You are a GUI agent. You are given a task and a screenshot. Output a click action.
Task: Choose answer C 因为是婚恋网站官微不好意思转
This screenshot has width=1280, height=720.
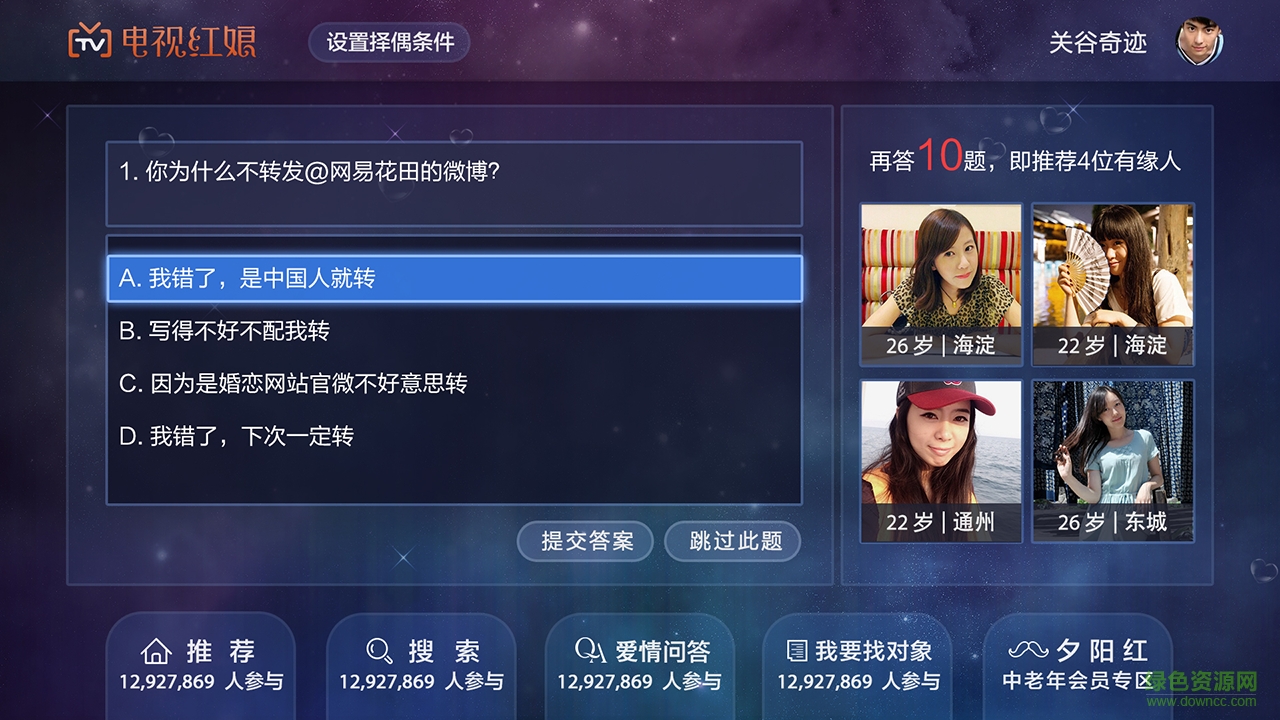coord(455,383)
